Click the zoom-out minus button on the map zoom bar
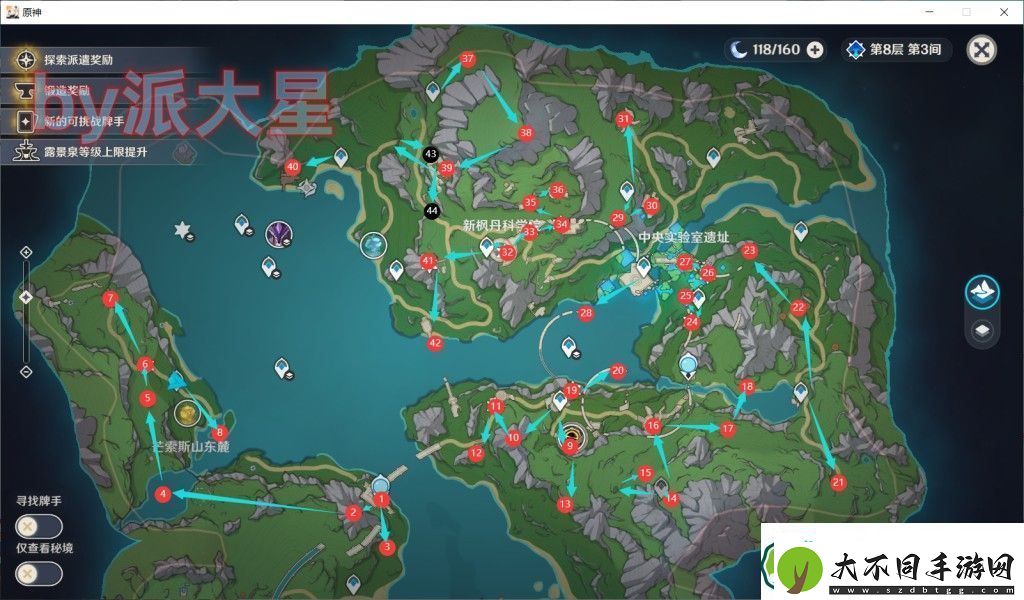The width and height of the screenshot is (1024, 600). (26, 372)
